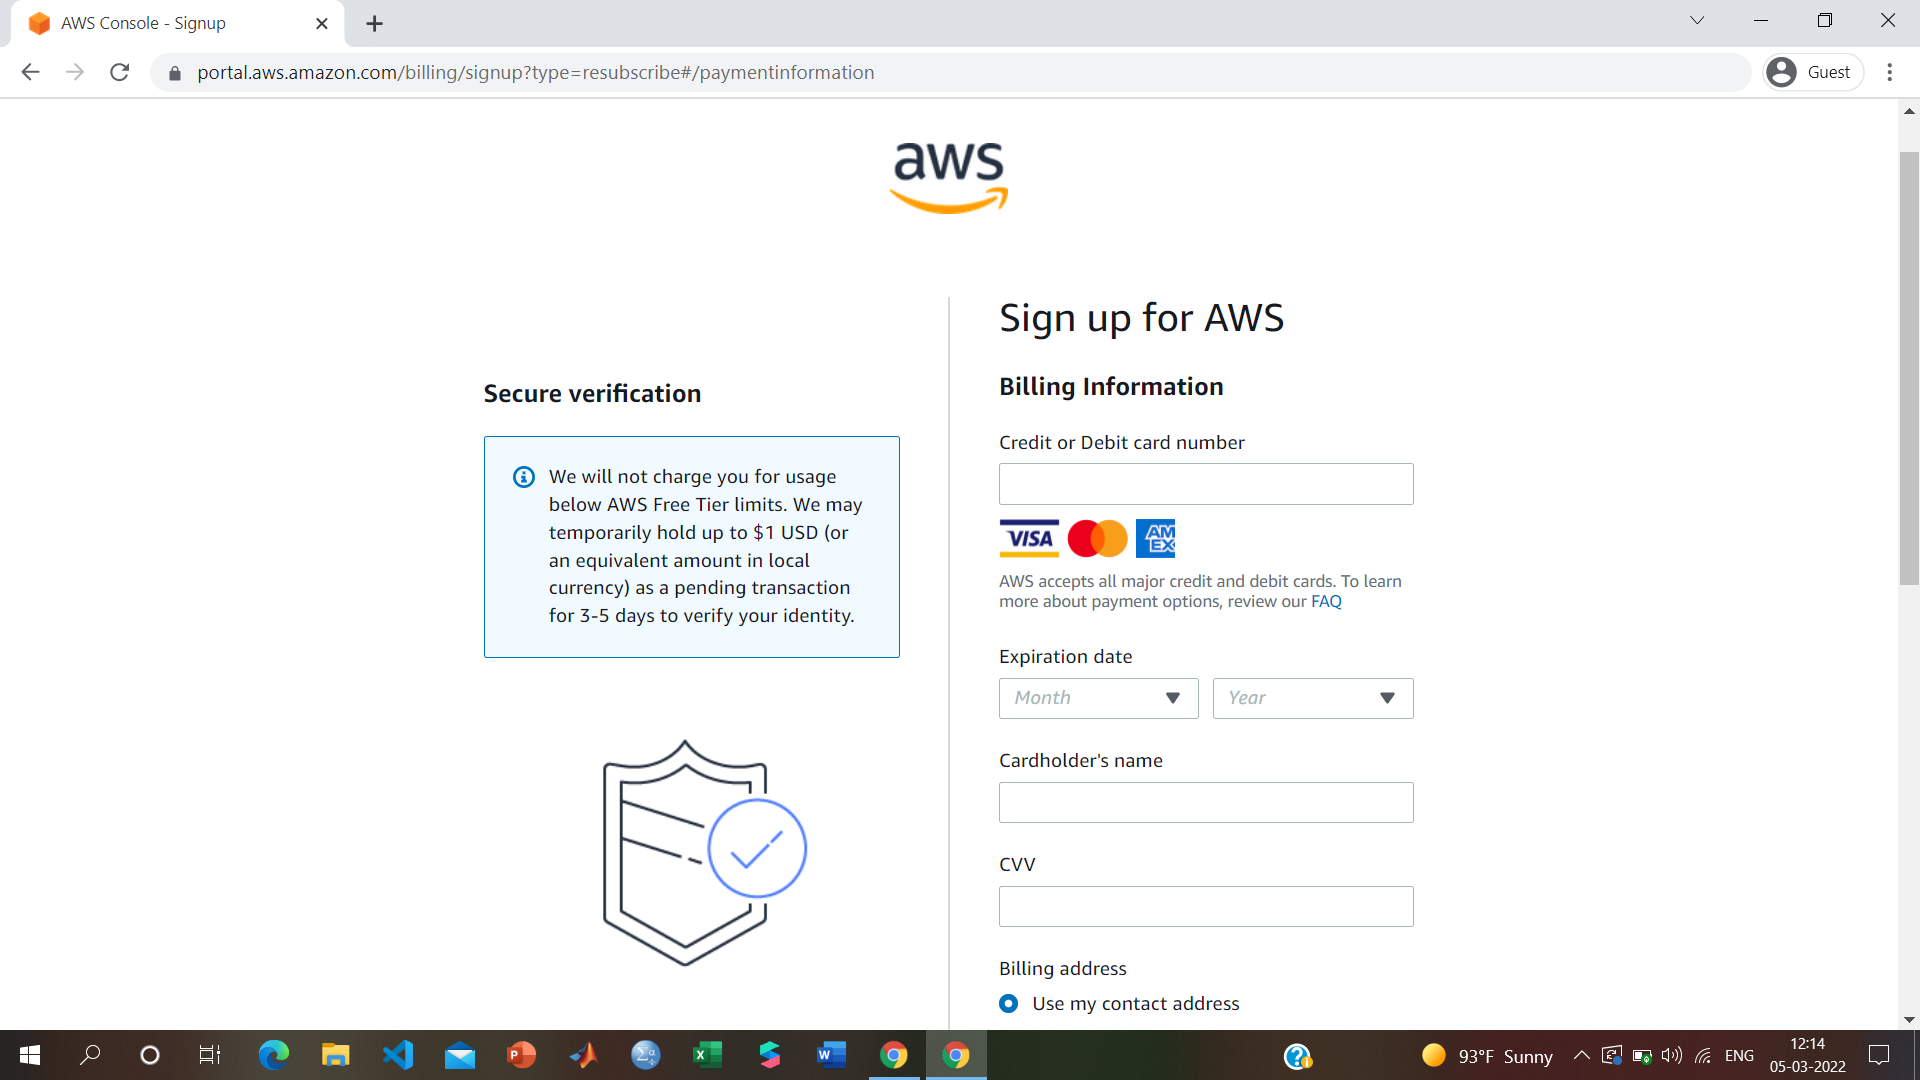Click the info circle icon in the notice box
This screenshot has height=1080, width=1920.
(522, 475)
